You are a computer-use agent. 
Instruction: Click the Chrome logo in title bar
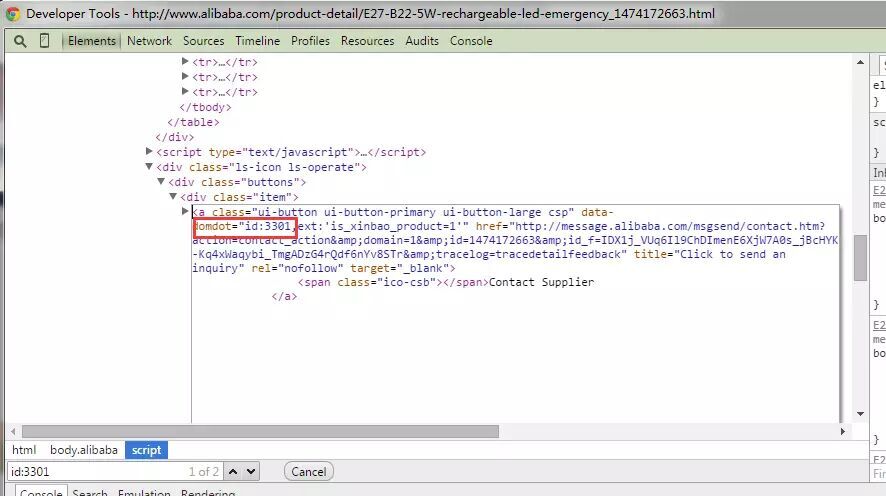pos(13,14)
